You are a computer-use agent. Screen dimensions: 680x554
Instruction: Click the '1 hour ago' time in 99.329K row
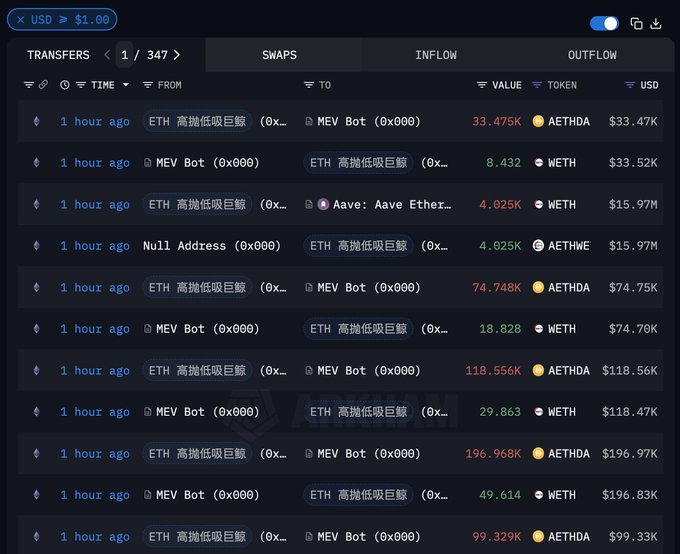coord(95,537)
